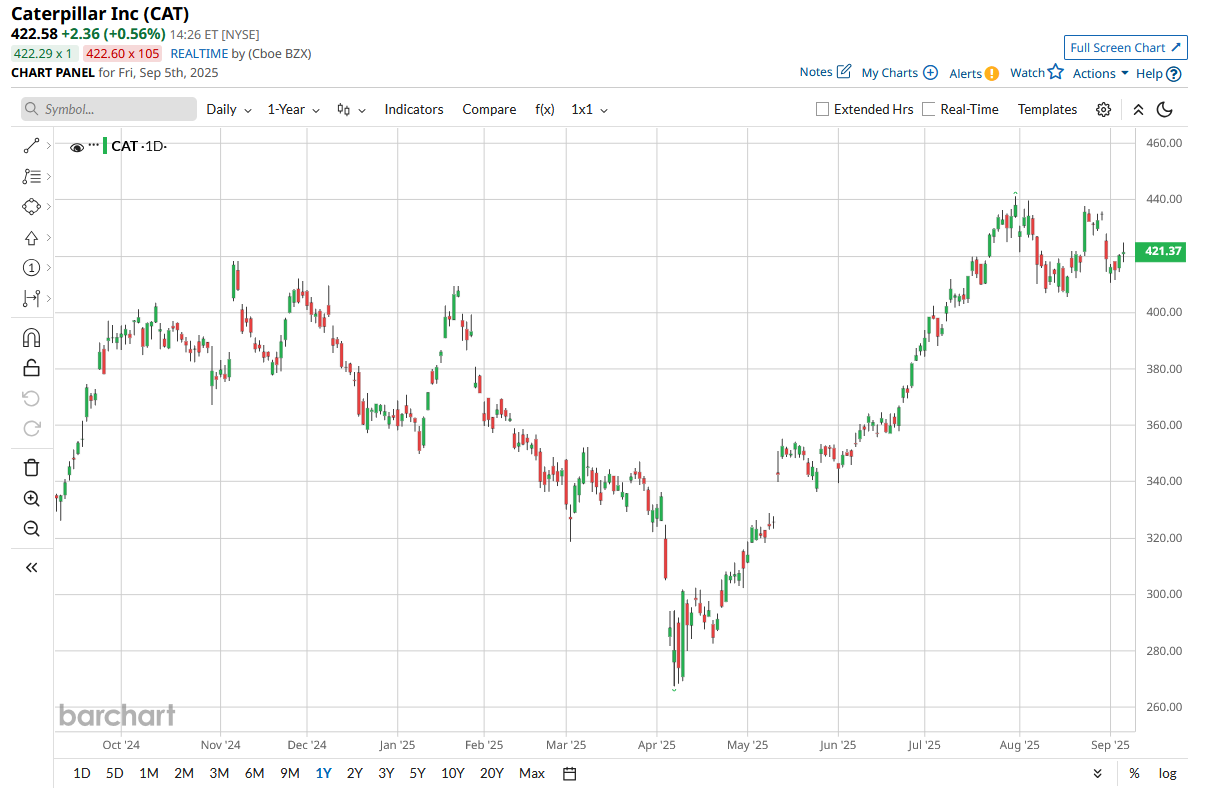Open the Indicators menu
Image resolution: width=1212 pixels, height=802 pixels.
click(x=414, y=110)
